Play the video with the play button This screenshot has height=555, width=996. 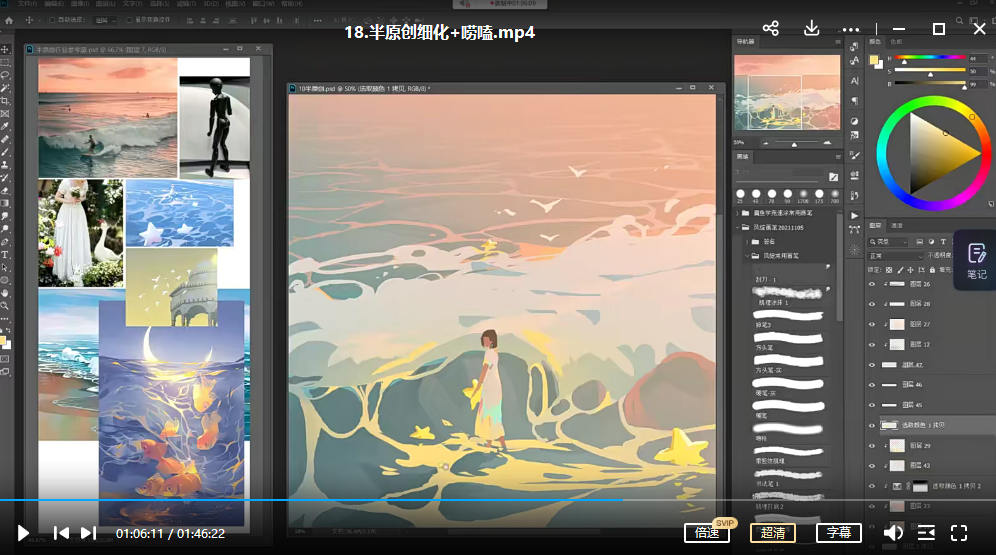(x=23, y=533)
